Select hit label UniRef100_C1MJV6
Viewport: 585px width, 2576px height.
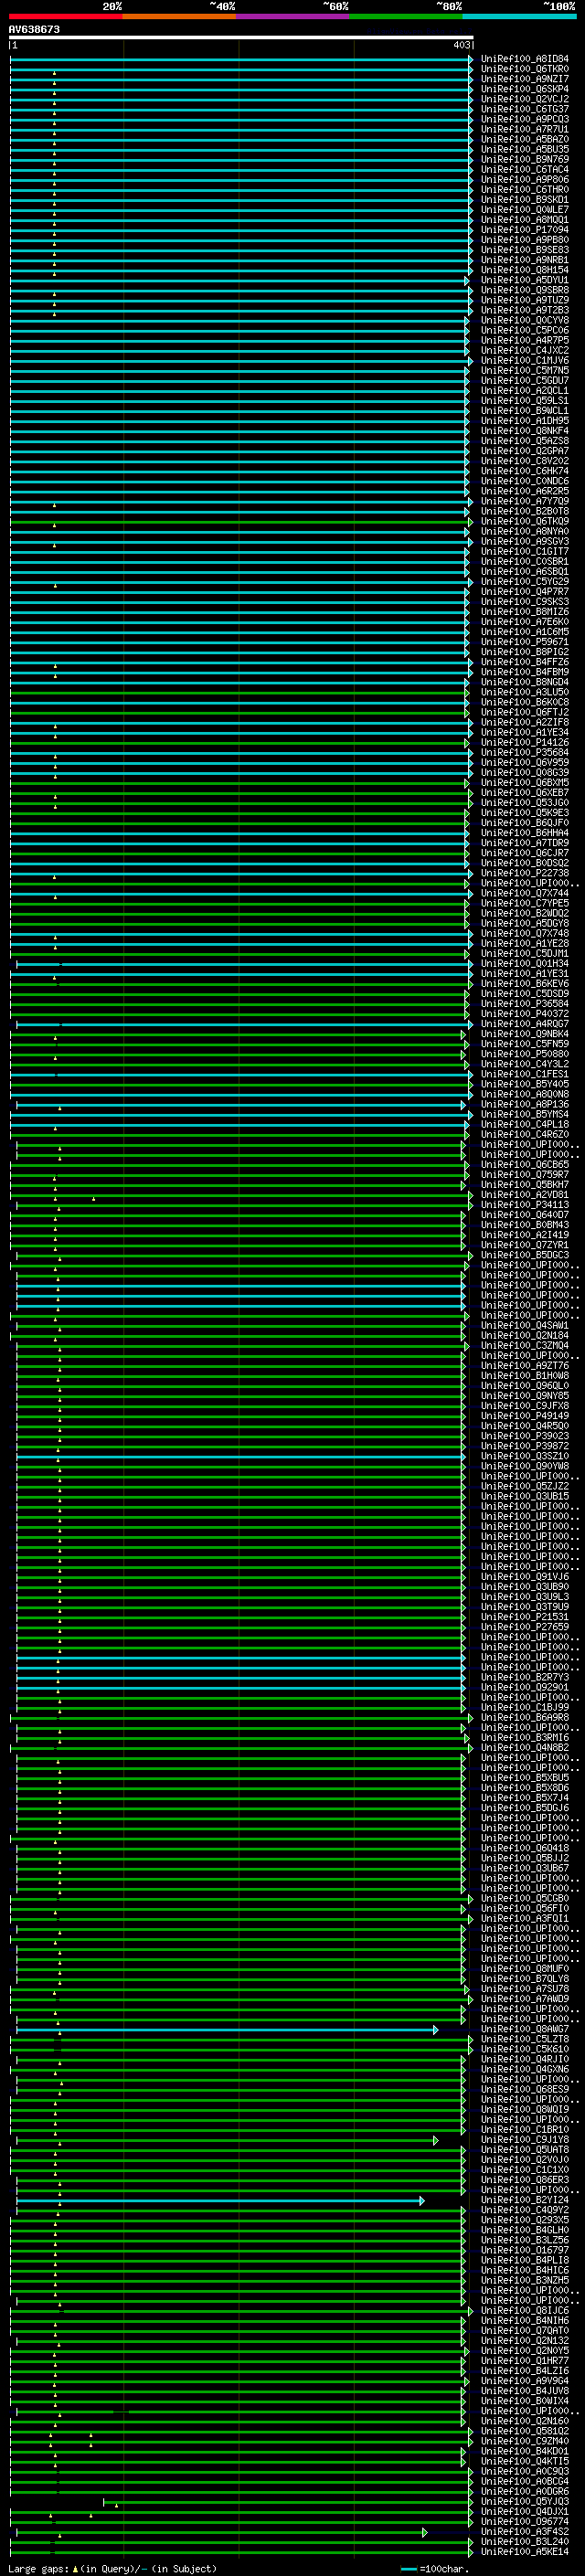coord(525,361)
